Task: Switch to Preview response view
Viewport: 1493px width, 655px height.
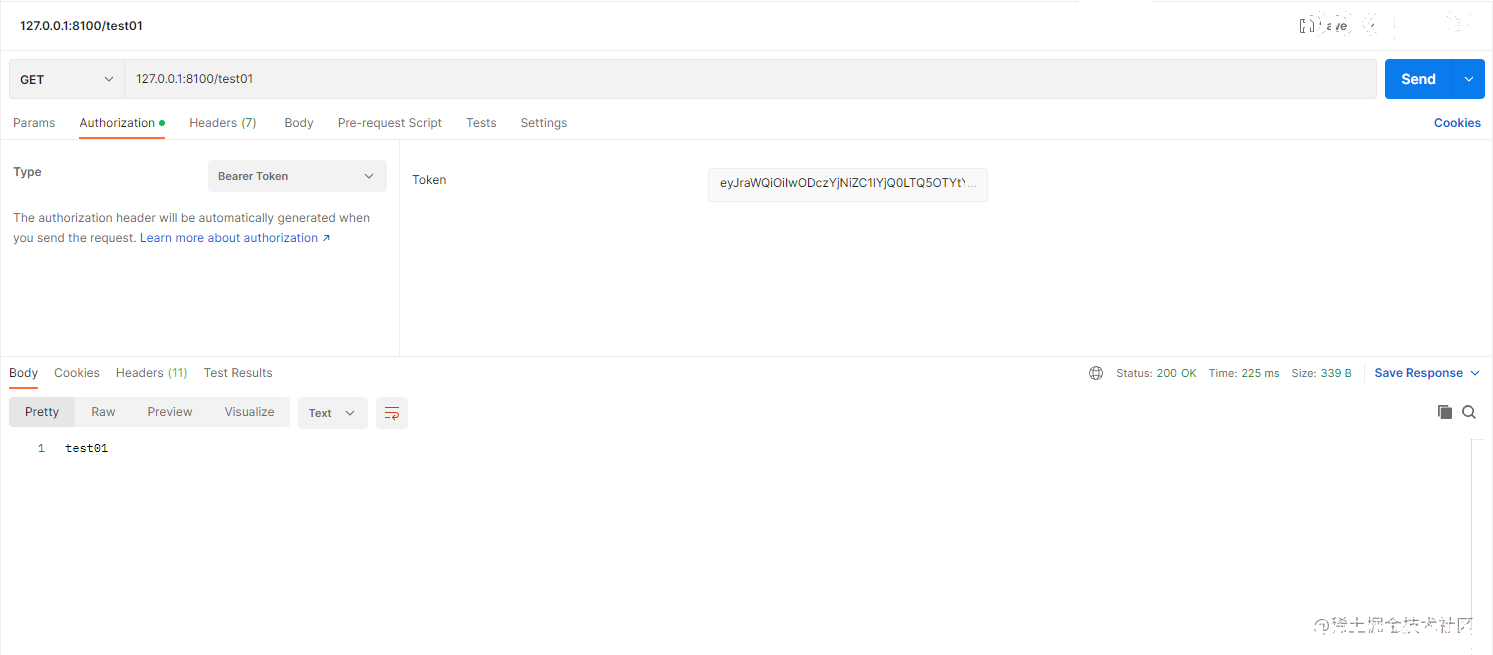Action: (170, 412)
